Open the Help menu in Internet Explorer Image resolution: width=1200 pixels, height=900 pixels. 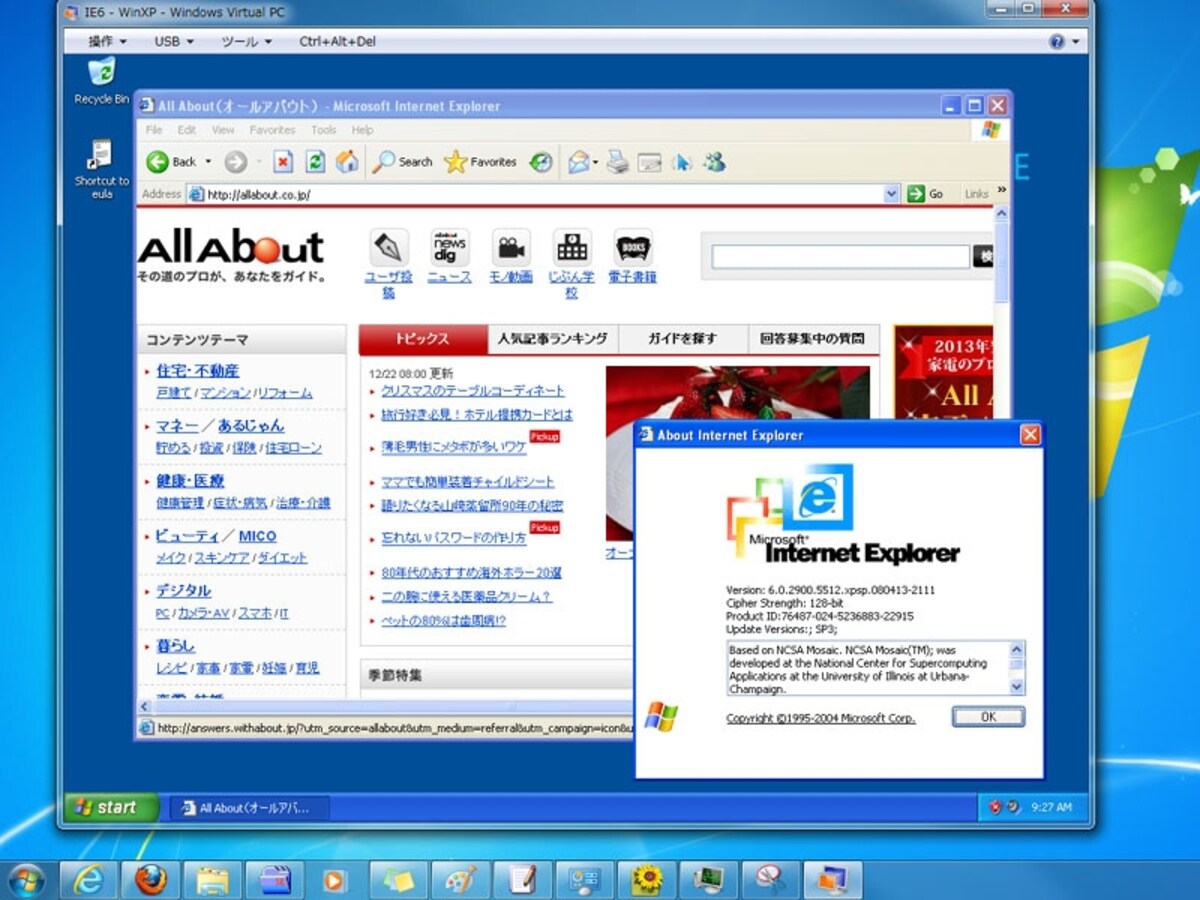tap(362, 130)
